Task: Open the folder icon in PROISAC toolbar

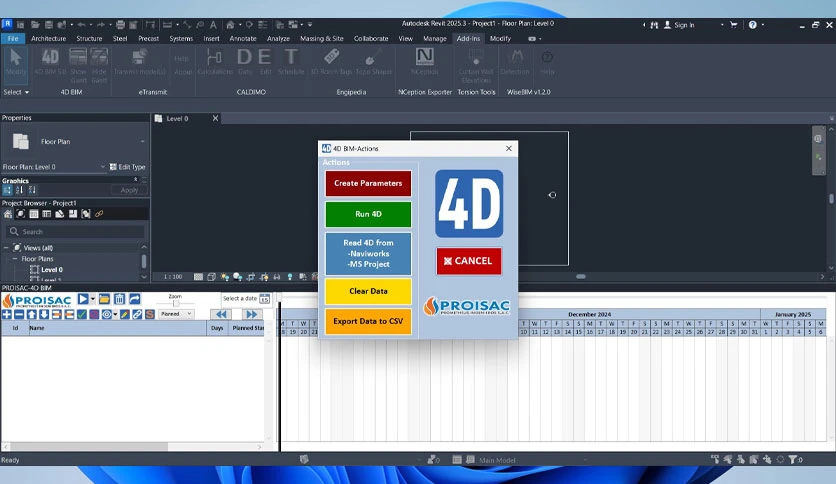Action: 104,299
